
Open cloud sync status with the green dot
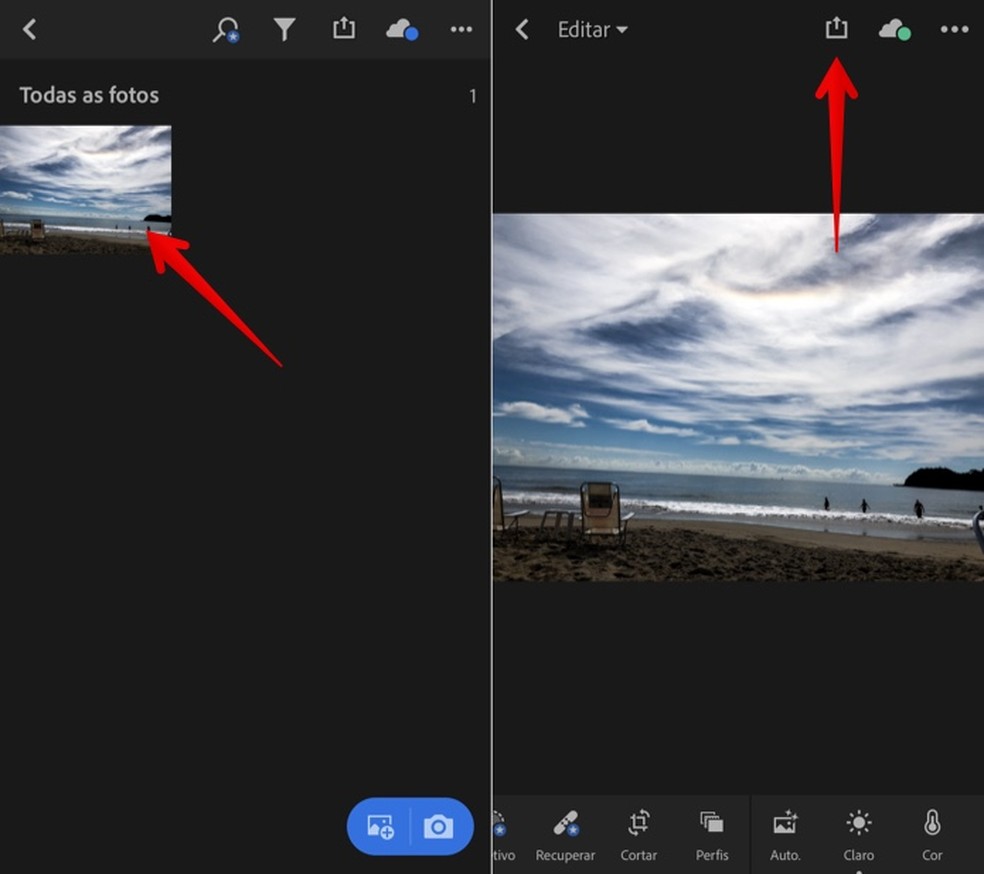click(894, 30)
